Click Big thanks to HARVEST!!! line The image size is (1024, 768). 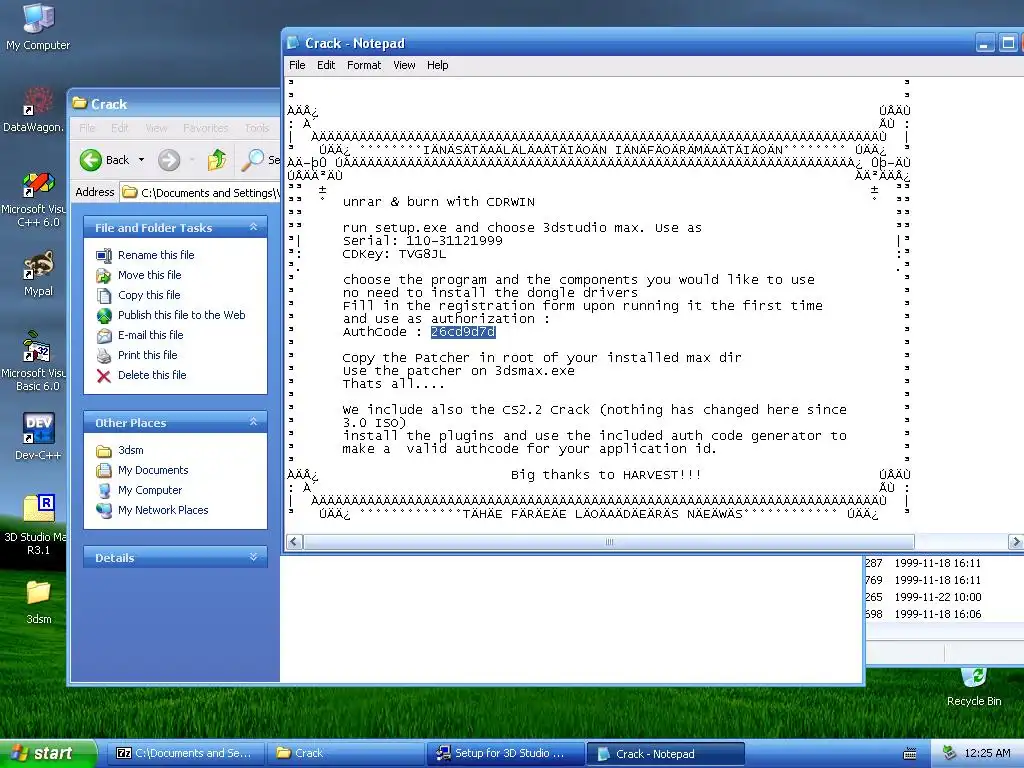click(606, 475)
